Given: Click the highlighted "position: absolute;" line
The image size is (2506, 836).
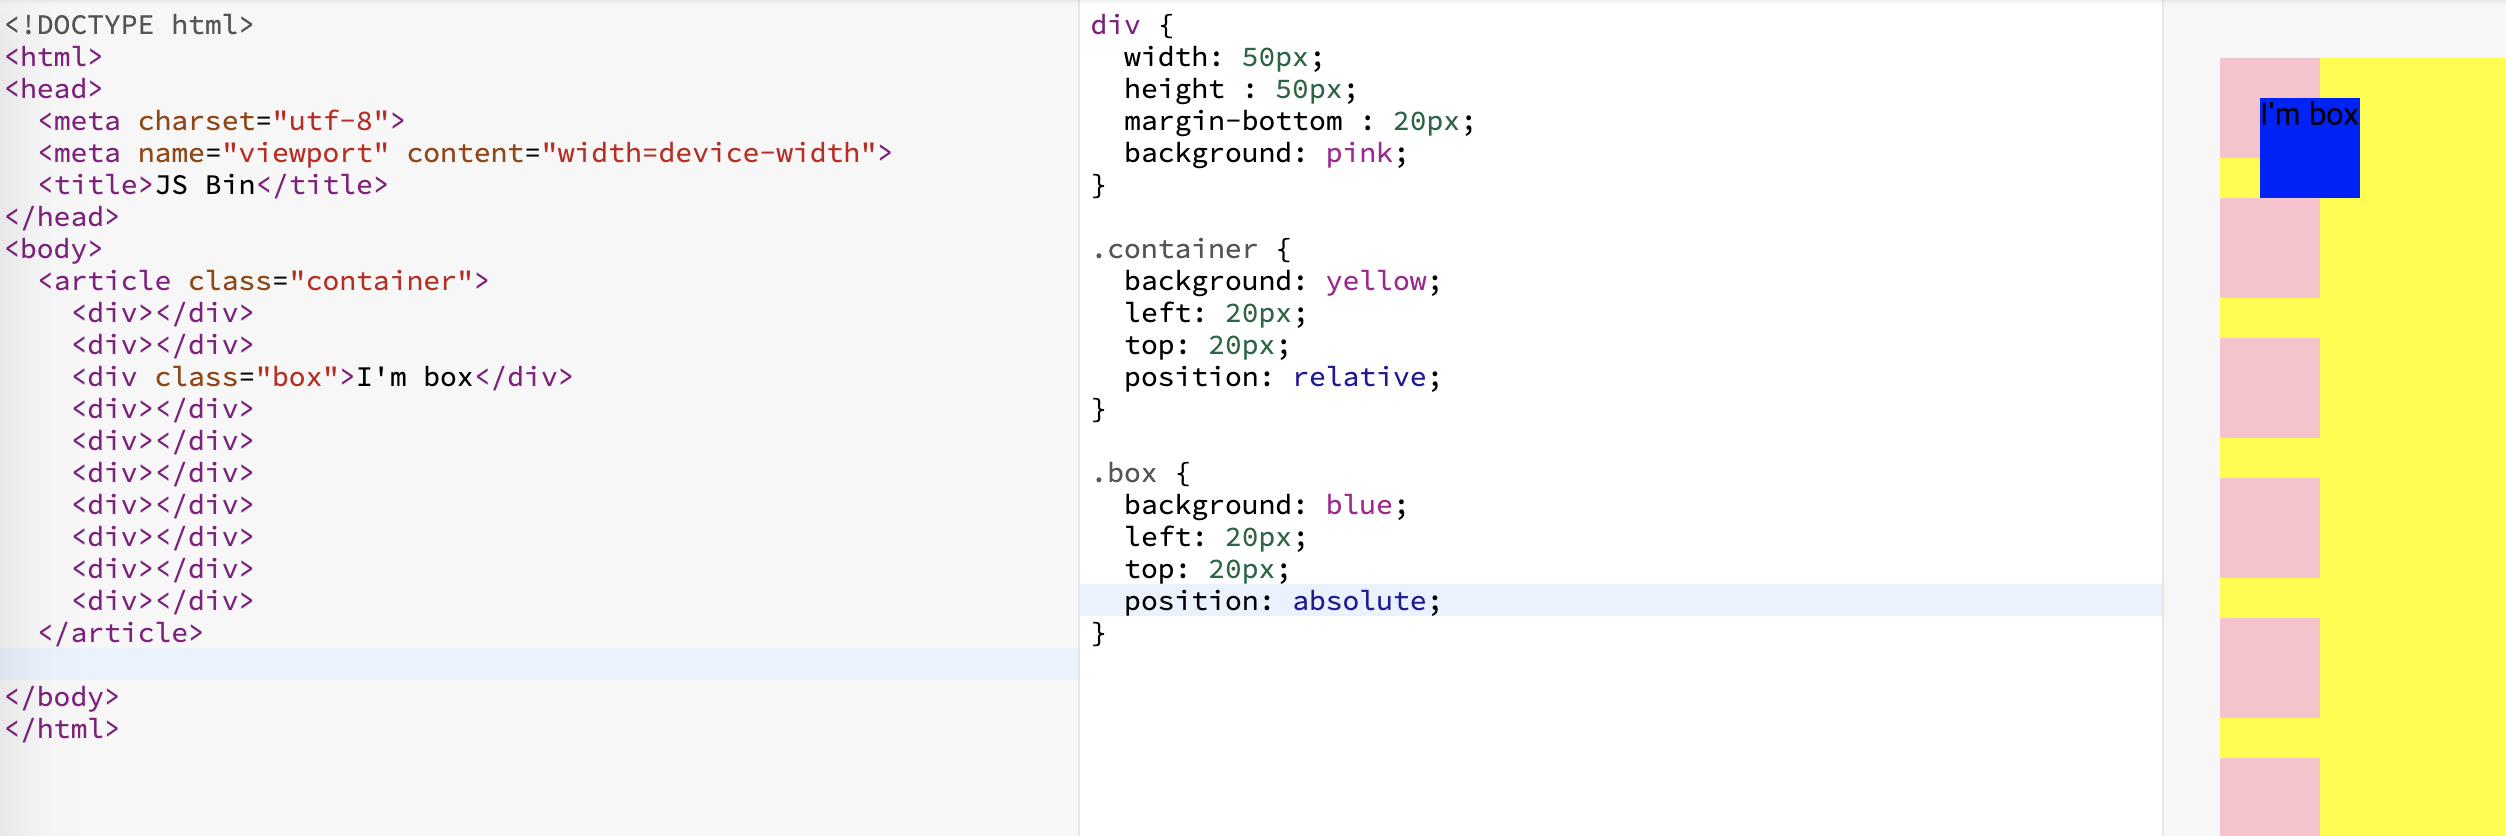Looking at the screenshot, I should (x=1621, y=600).
